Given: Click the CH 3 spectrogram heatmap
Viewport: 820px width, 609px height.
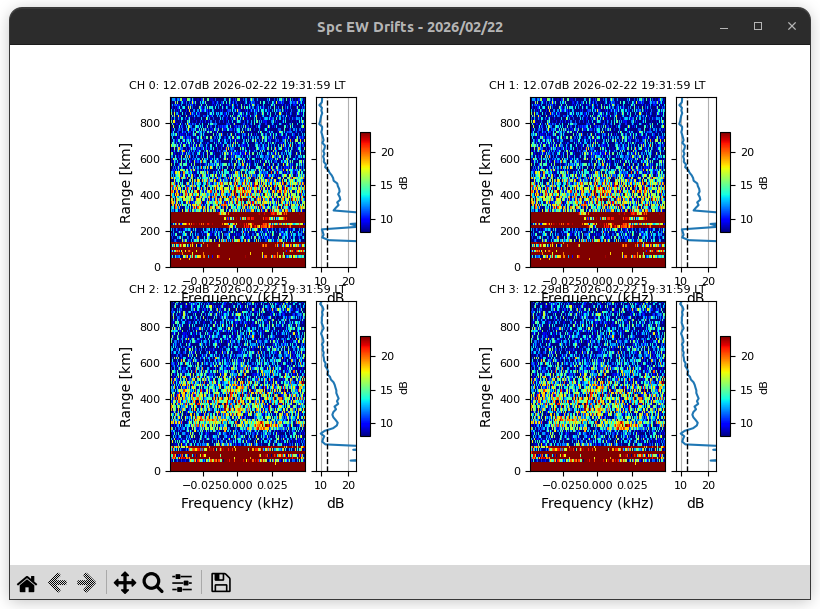Looking at the screenshot, I should [x=597, y=386].
